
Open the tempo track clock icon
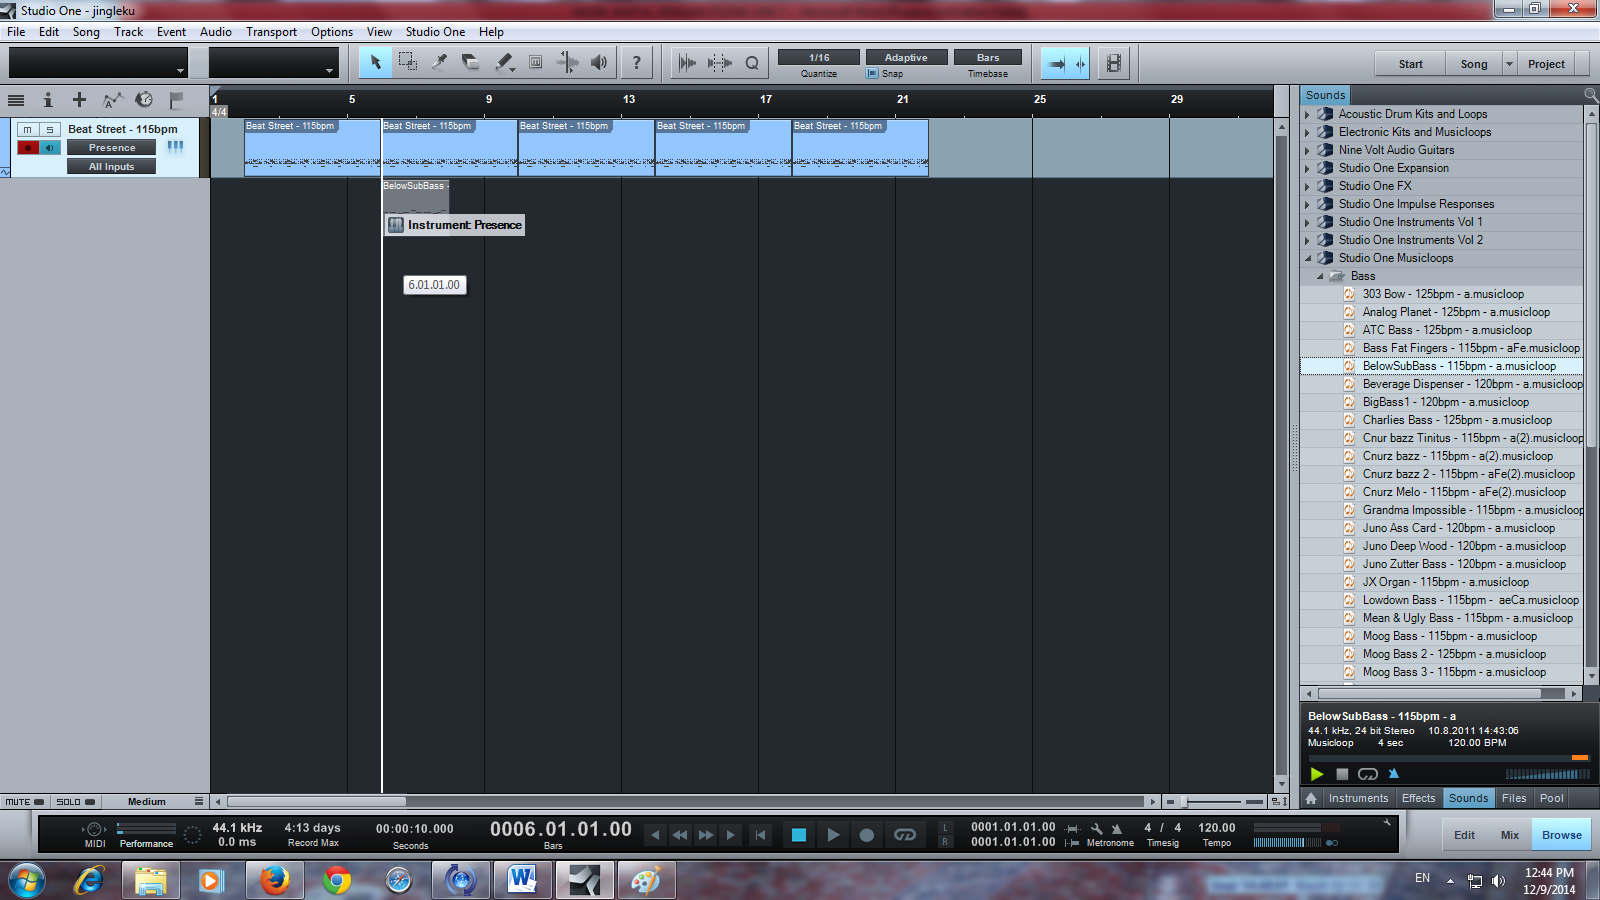[144, 100]
